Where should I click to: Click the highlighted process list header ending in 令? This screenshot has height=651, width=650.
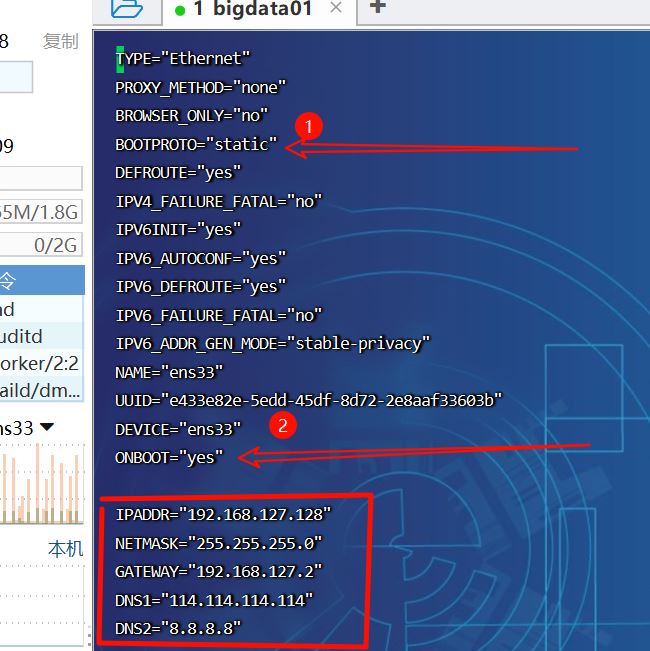pyautogui.click(x=42, y=280)
